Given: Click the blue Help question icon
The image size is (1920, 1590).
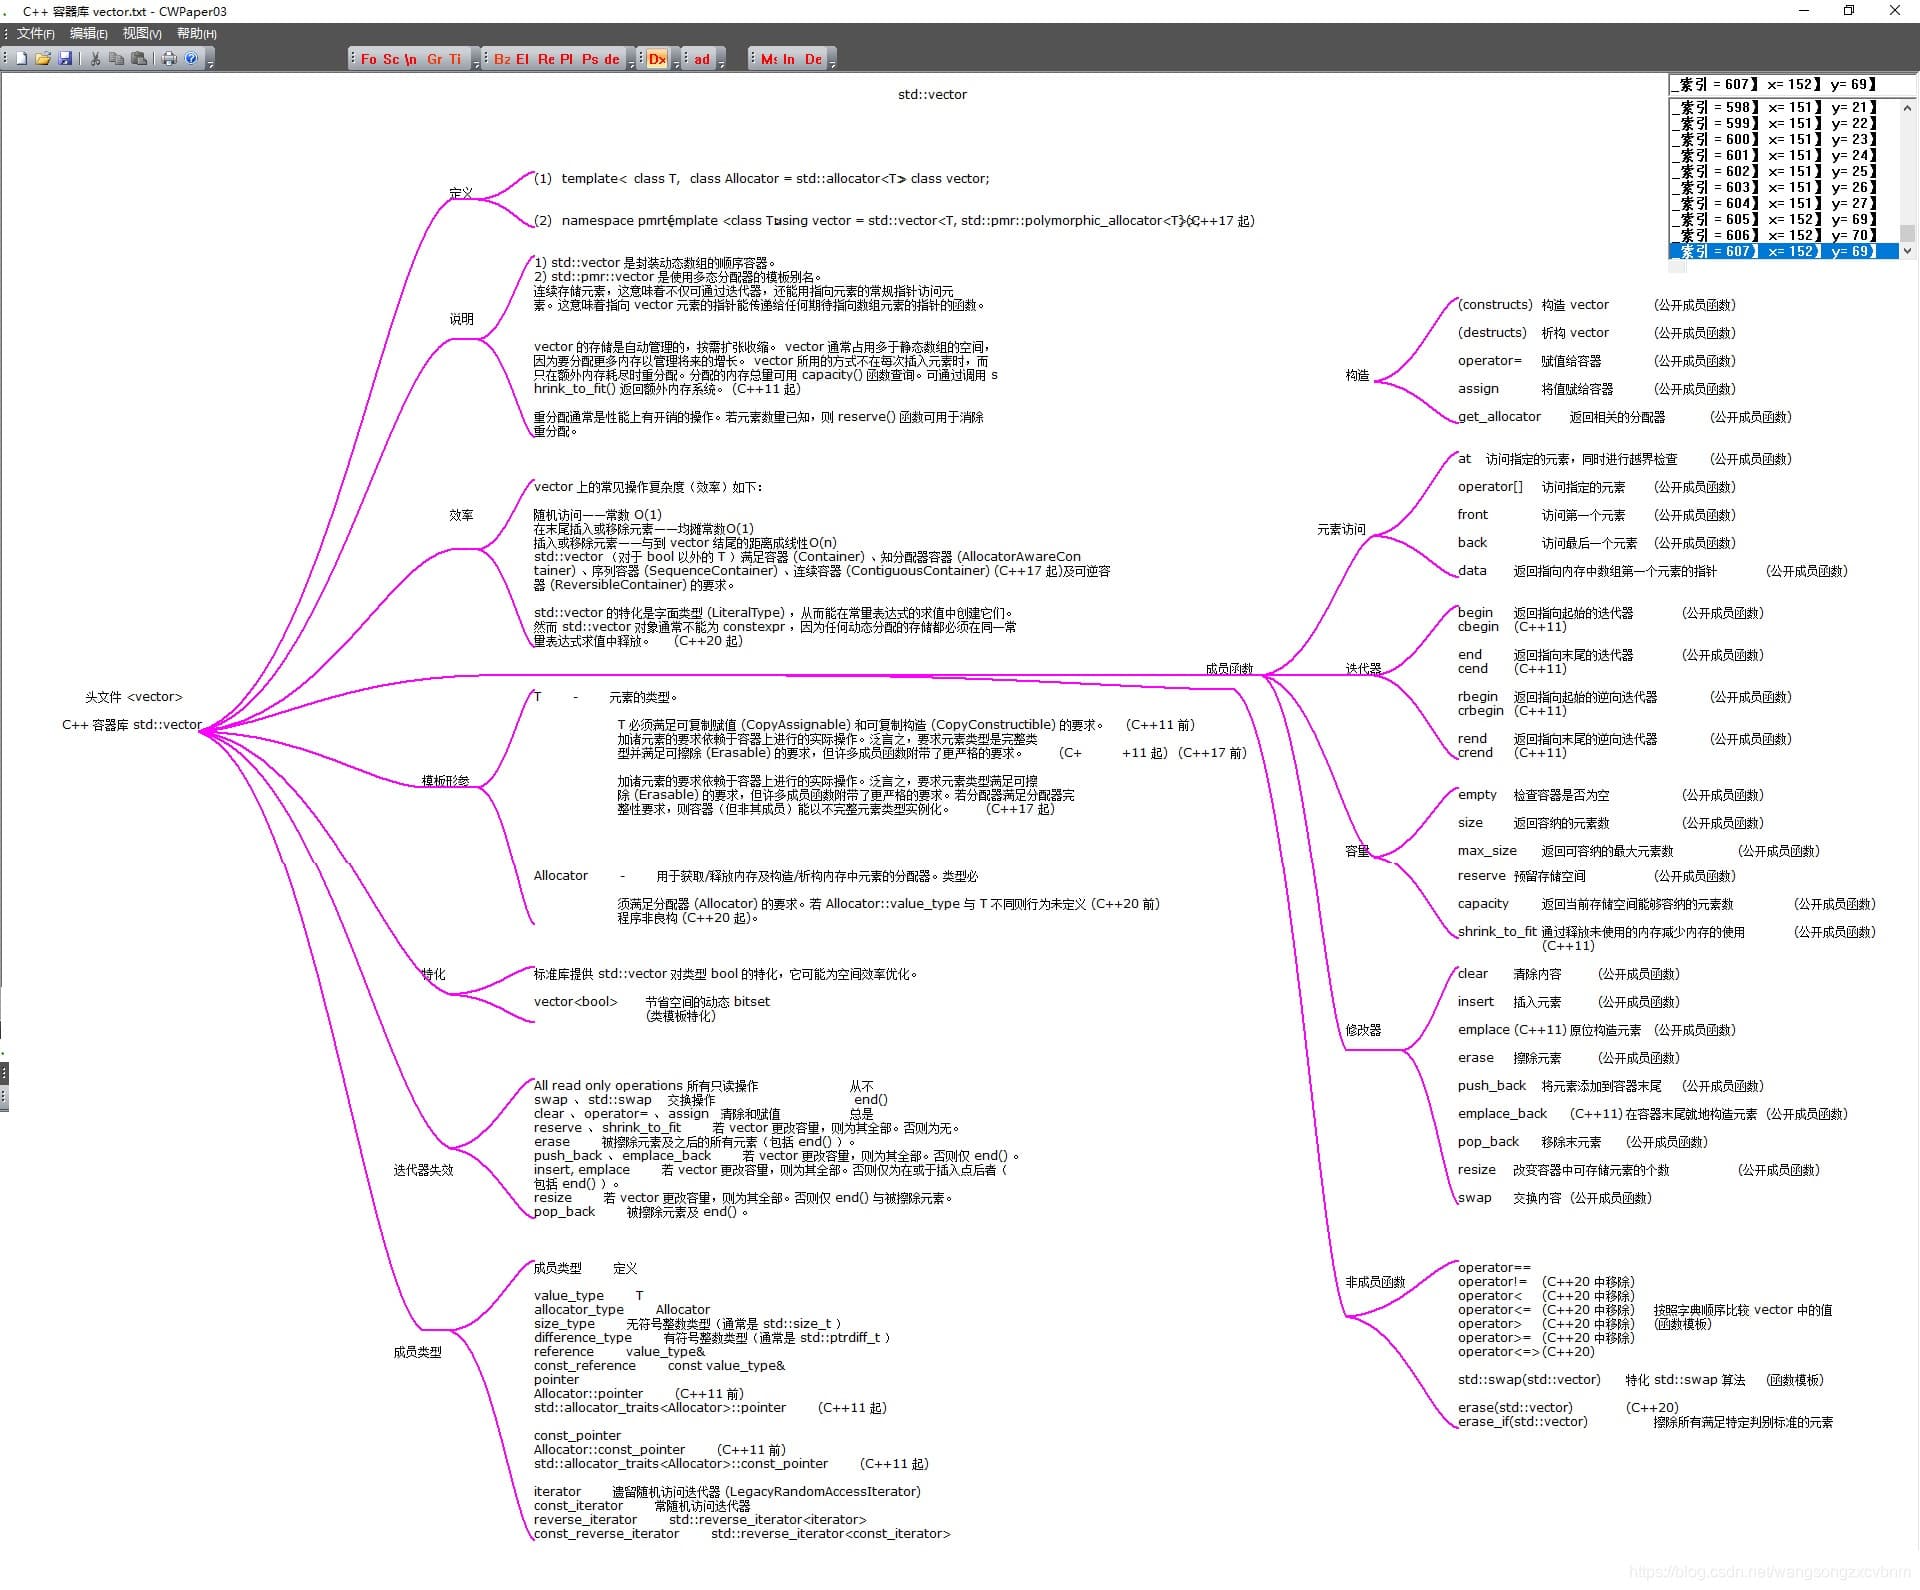Looking at the screenshot, I should pos(191,59).
